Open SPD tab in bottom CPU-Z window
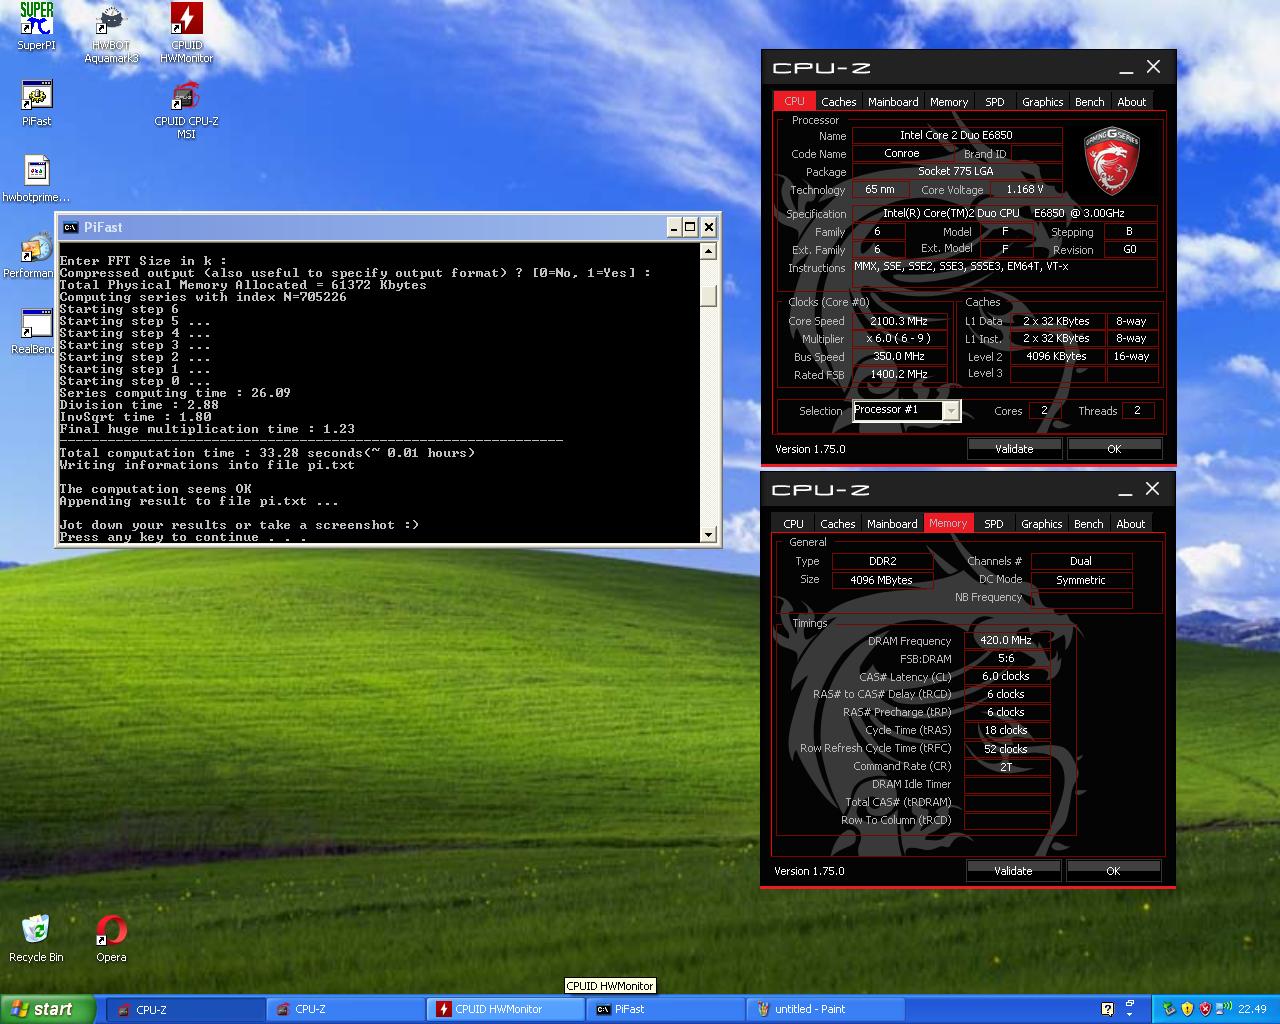 coord(994,524)
